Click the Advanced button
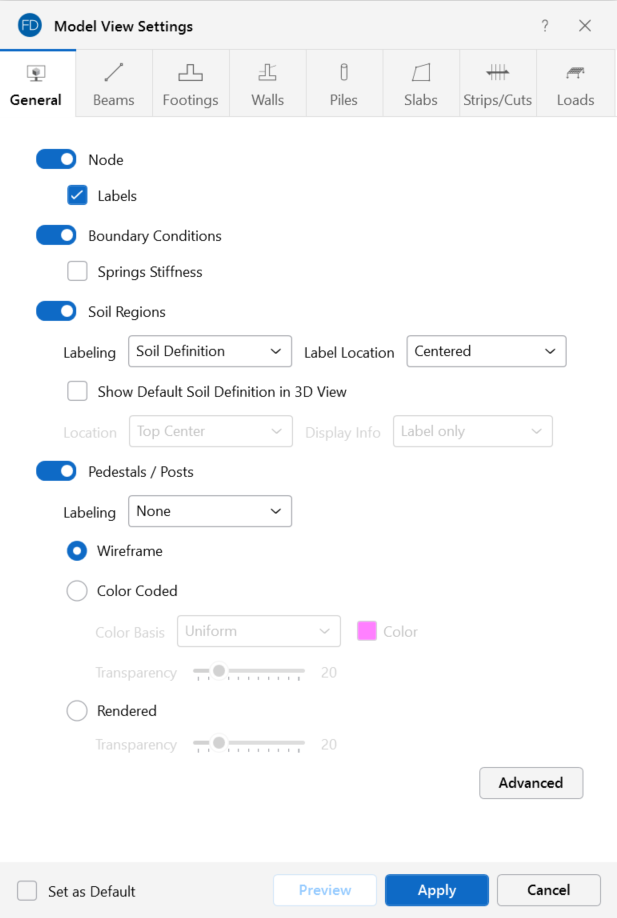Viewport: 617px width, 918px height. coord(531,783)
